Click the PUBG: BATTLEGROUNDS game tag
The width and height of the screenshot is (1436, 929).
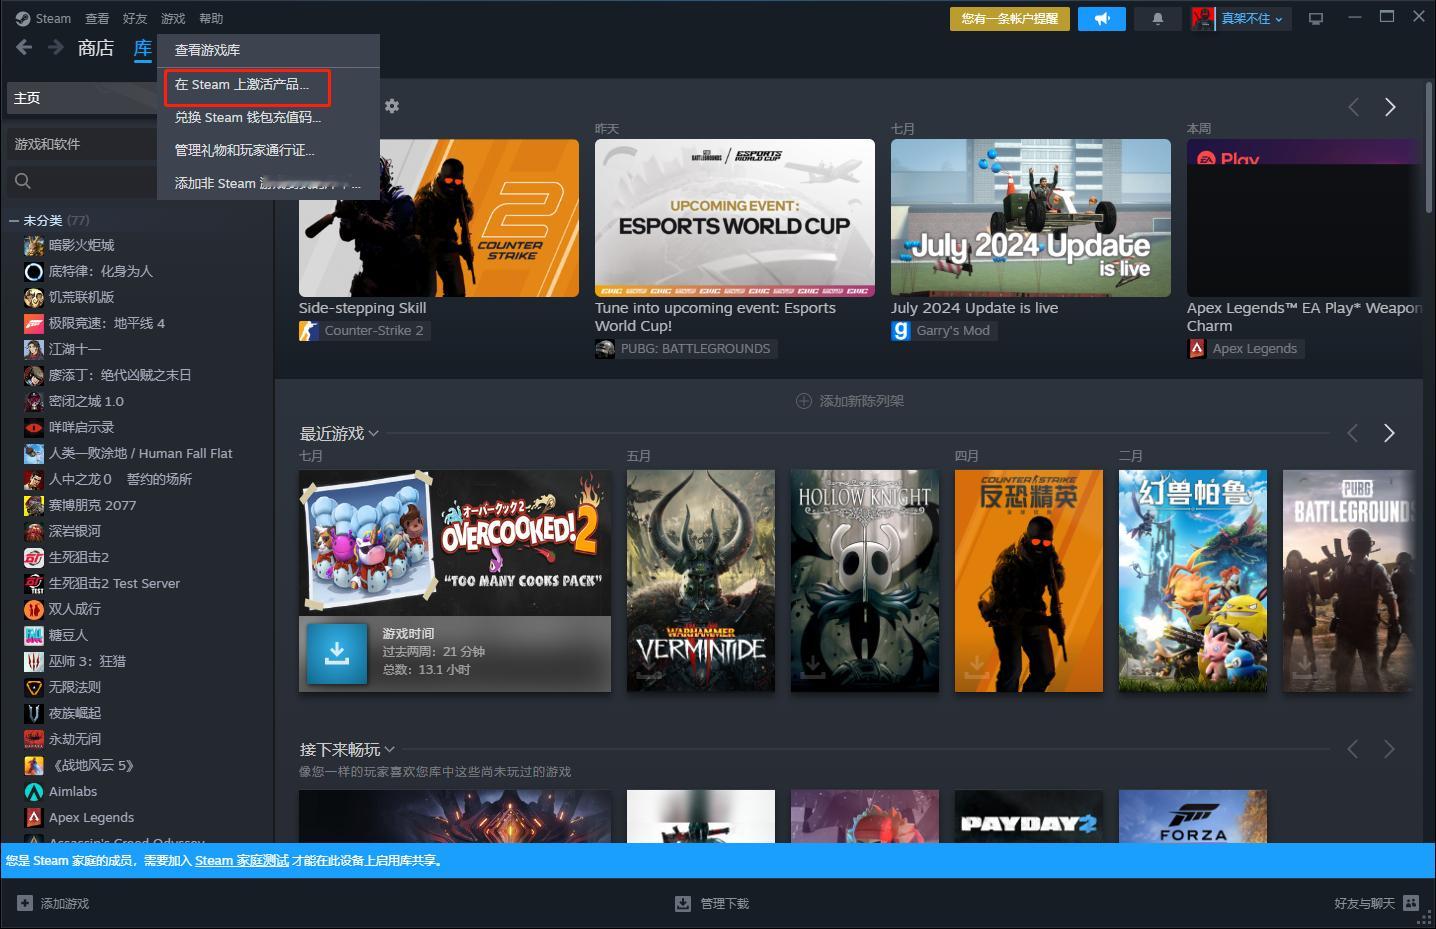[x=686, y=348]
